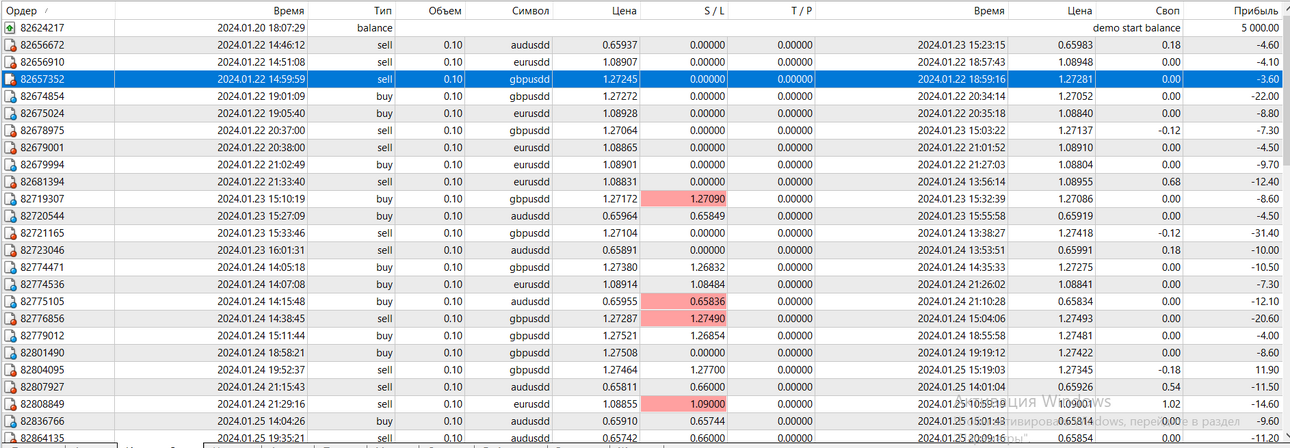Click the order icon beside 82774536
This screenshot has width=1290, height=448.
pos(10,284)
